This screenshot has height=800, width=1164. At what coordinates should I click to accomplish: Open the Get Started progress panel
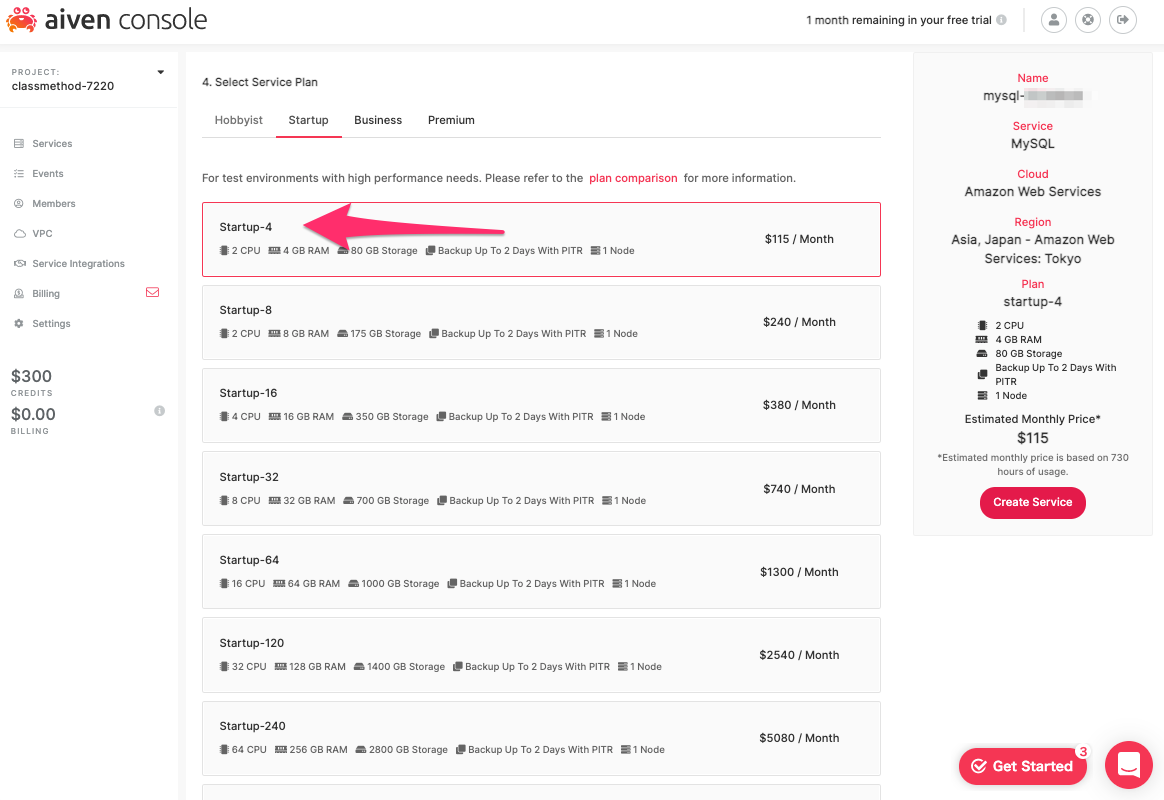pyautogui.click(x=1022, y=766)
